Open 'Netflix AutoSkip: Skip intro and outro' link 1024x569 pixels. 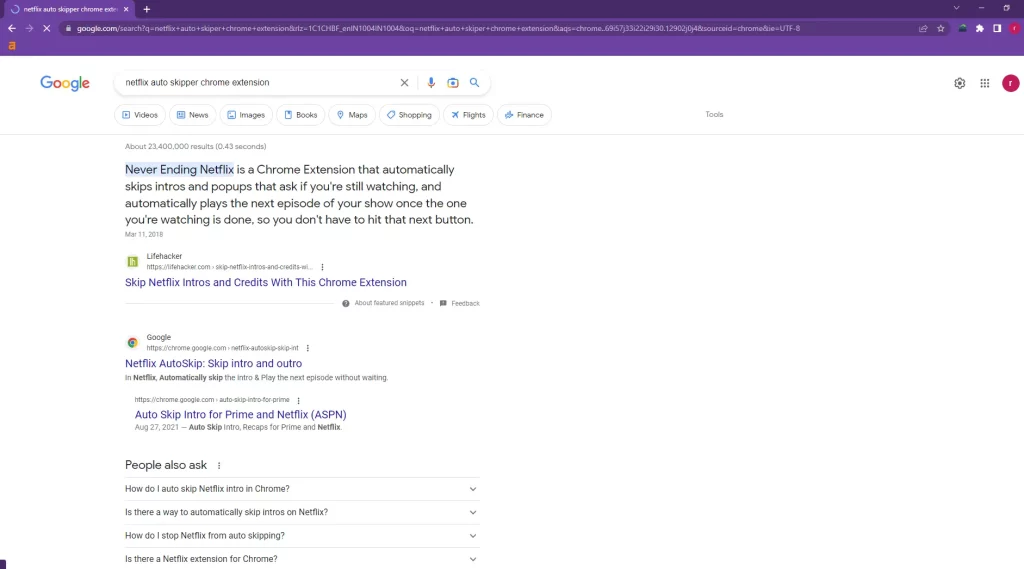pyautogui.click(x=214, y=363)
